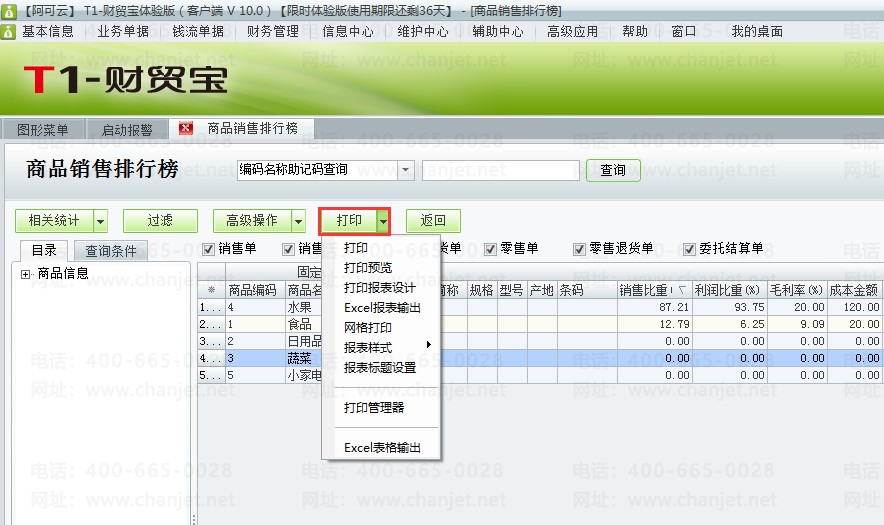The image size is (884, 525).
Task: Click the 返回 button
Action: tap(433, 221)
